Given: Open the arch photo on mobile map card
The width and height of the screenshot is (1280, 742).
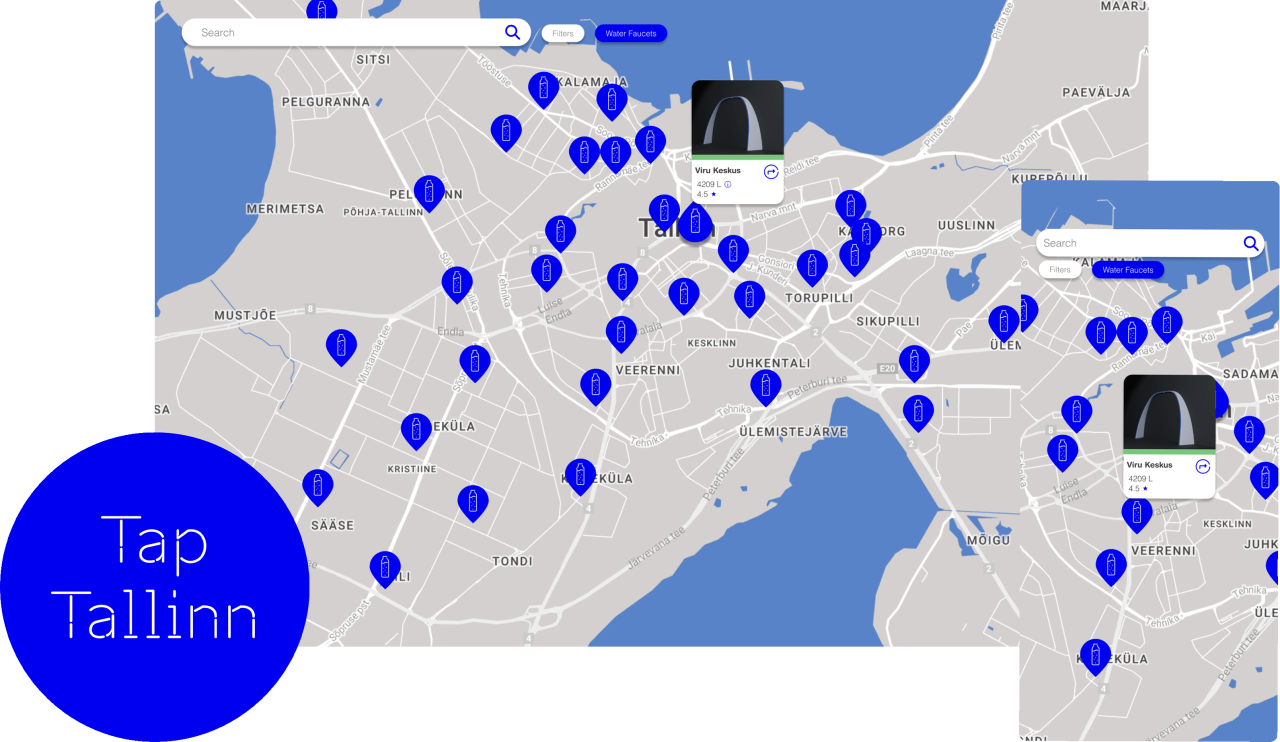Looking at the screenshot, I should 1170,412.
